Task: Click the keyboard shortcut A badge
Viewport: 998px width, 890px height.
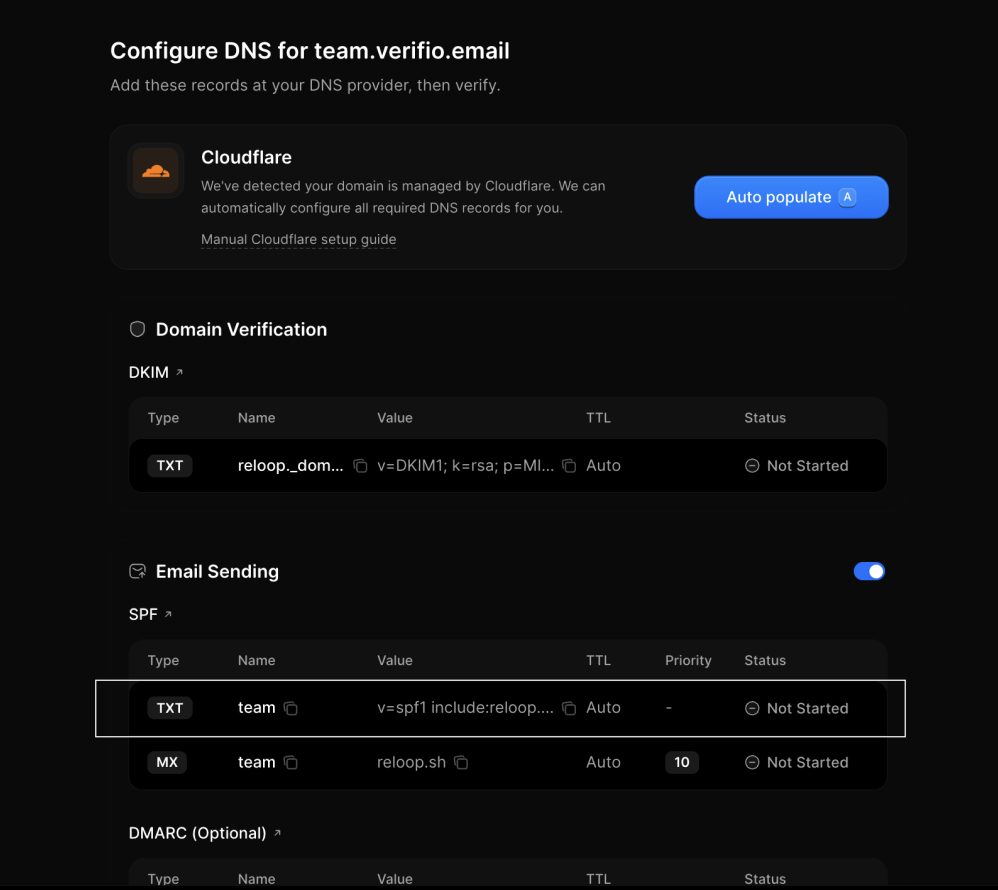Action: 847,197
